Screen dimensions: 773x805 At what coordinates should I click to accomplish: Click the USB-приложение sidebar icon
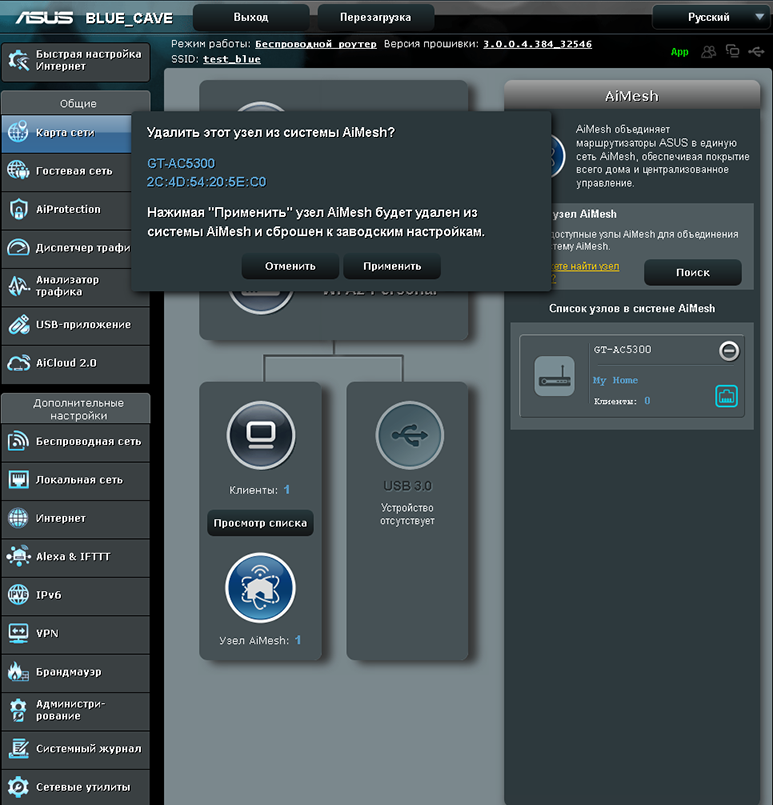[x=18, y=324]
